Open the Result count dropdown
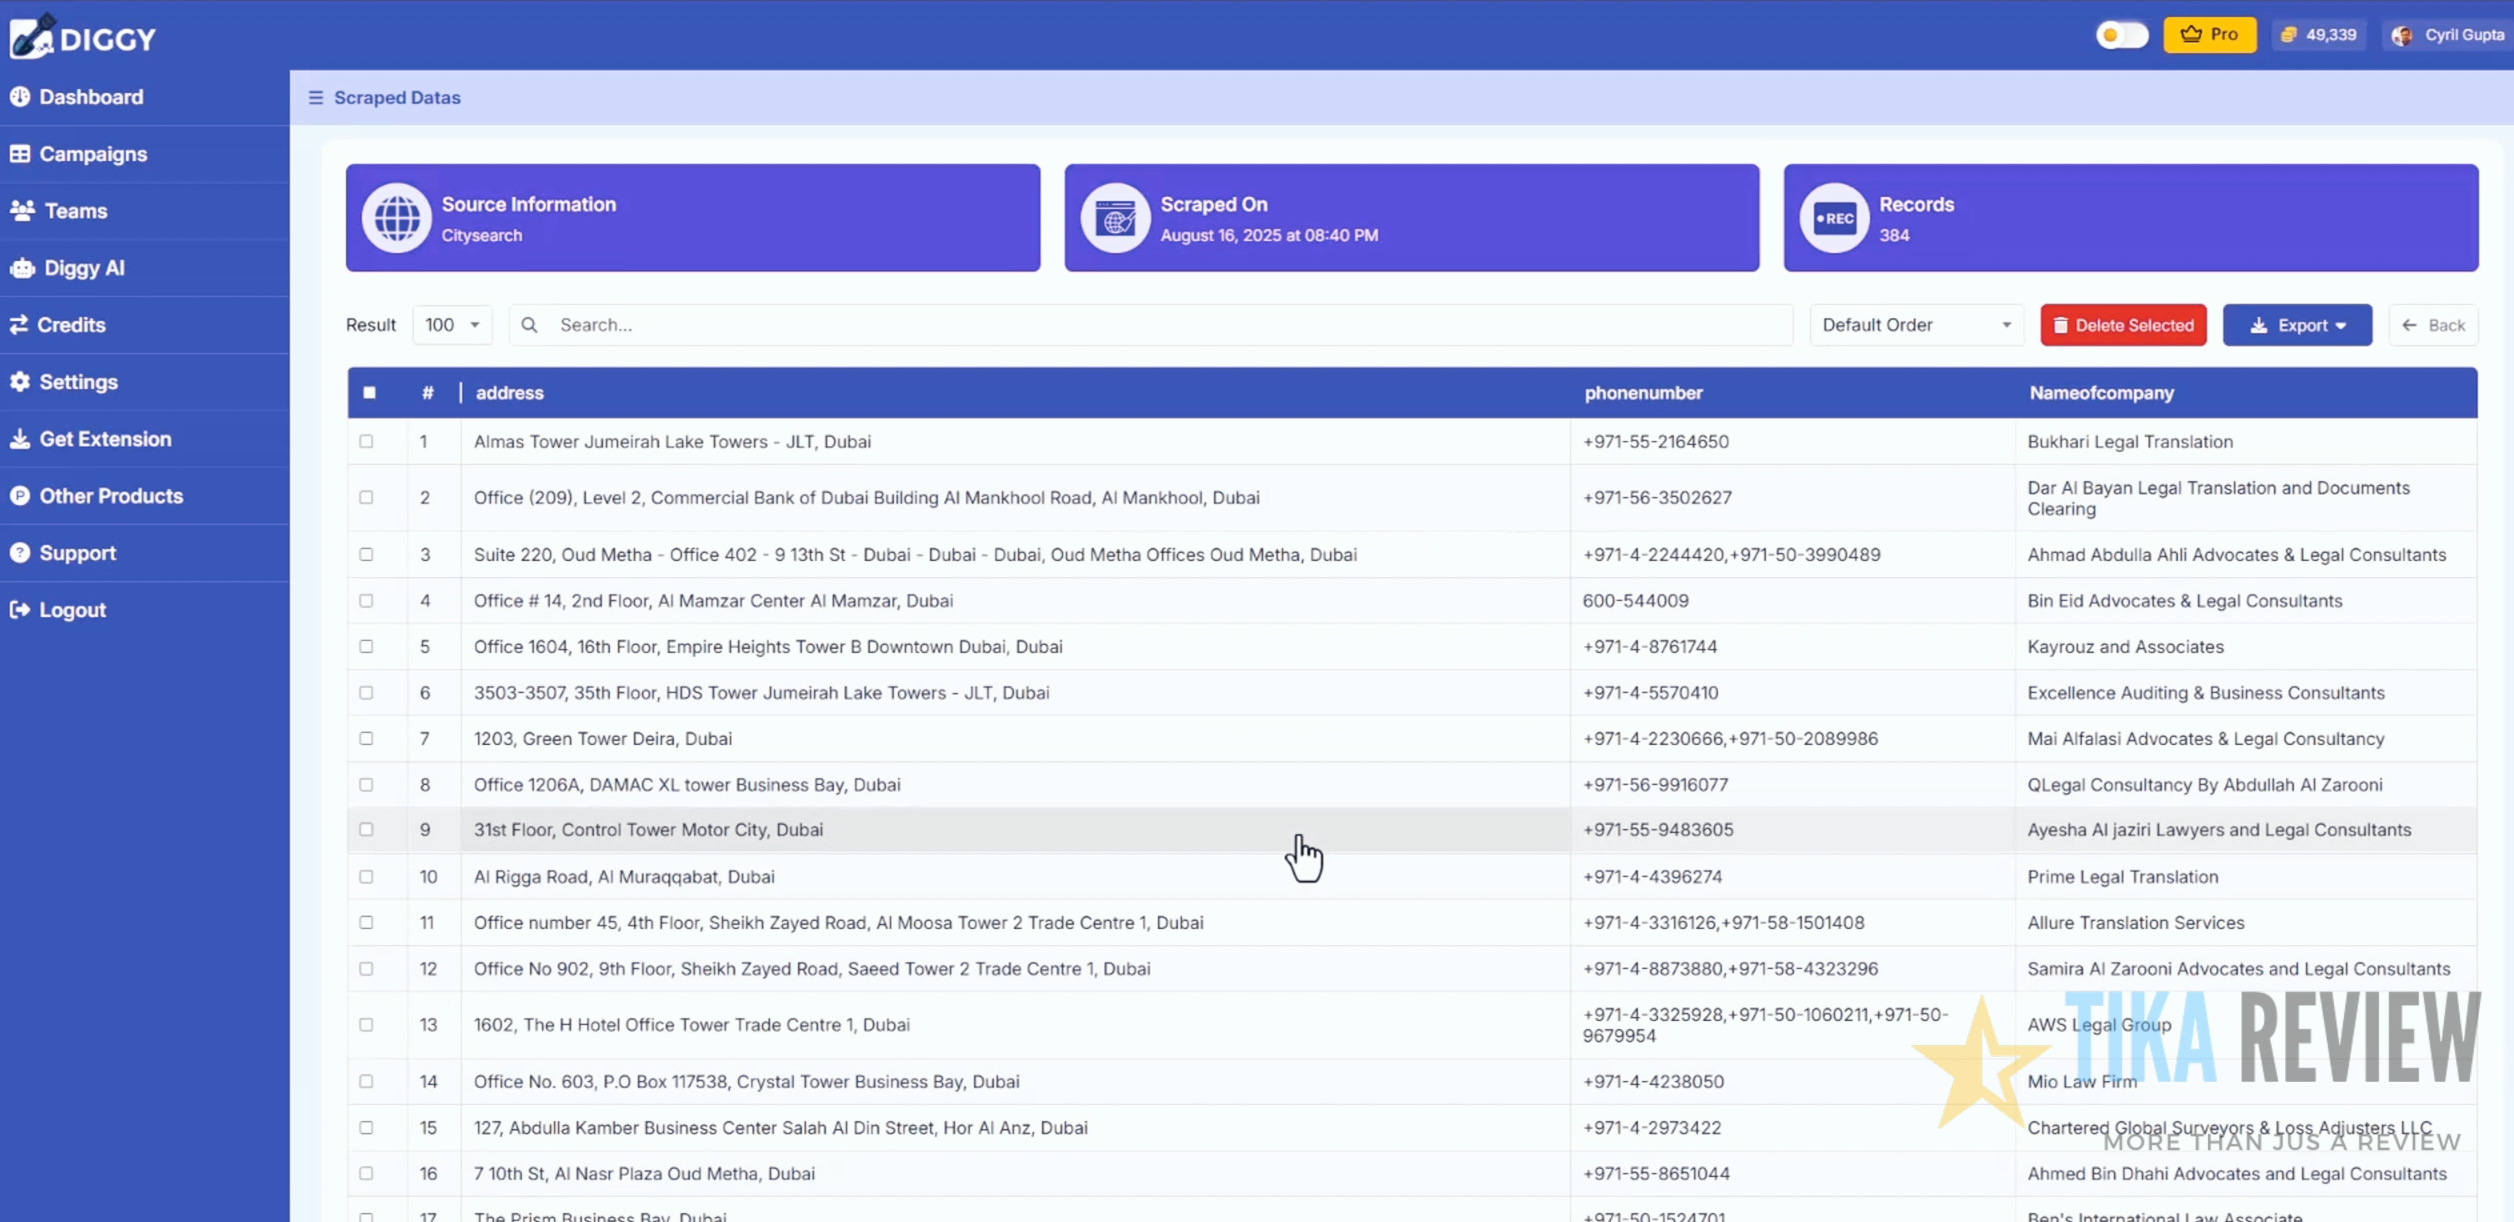This screenshot has height=1222, width=2514. 452,325
